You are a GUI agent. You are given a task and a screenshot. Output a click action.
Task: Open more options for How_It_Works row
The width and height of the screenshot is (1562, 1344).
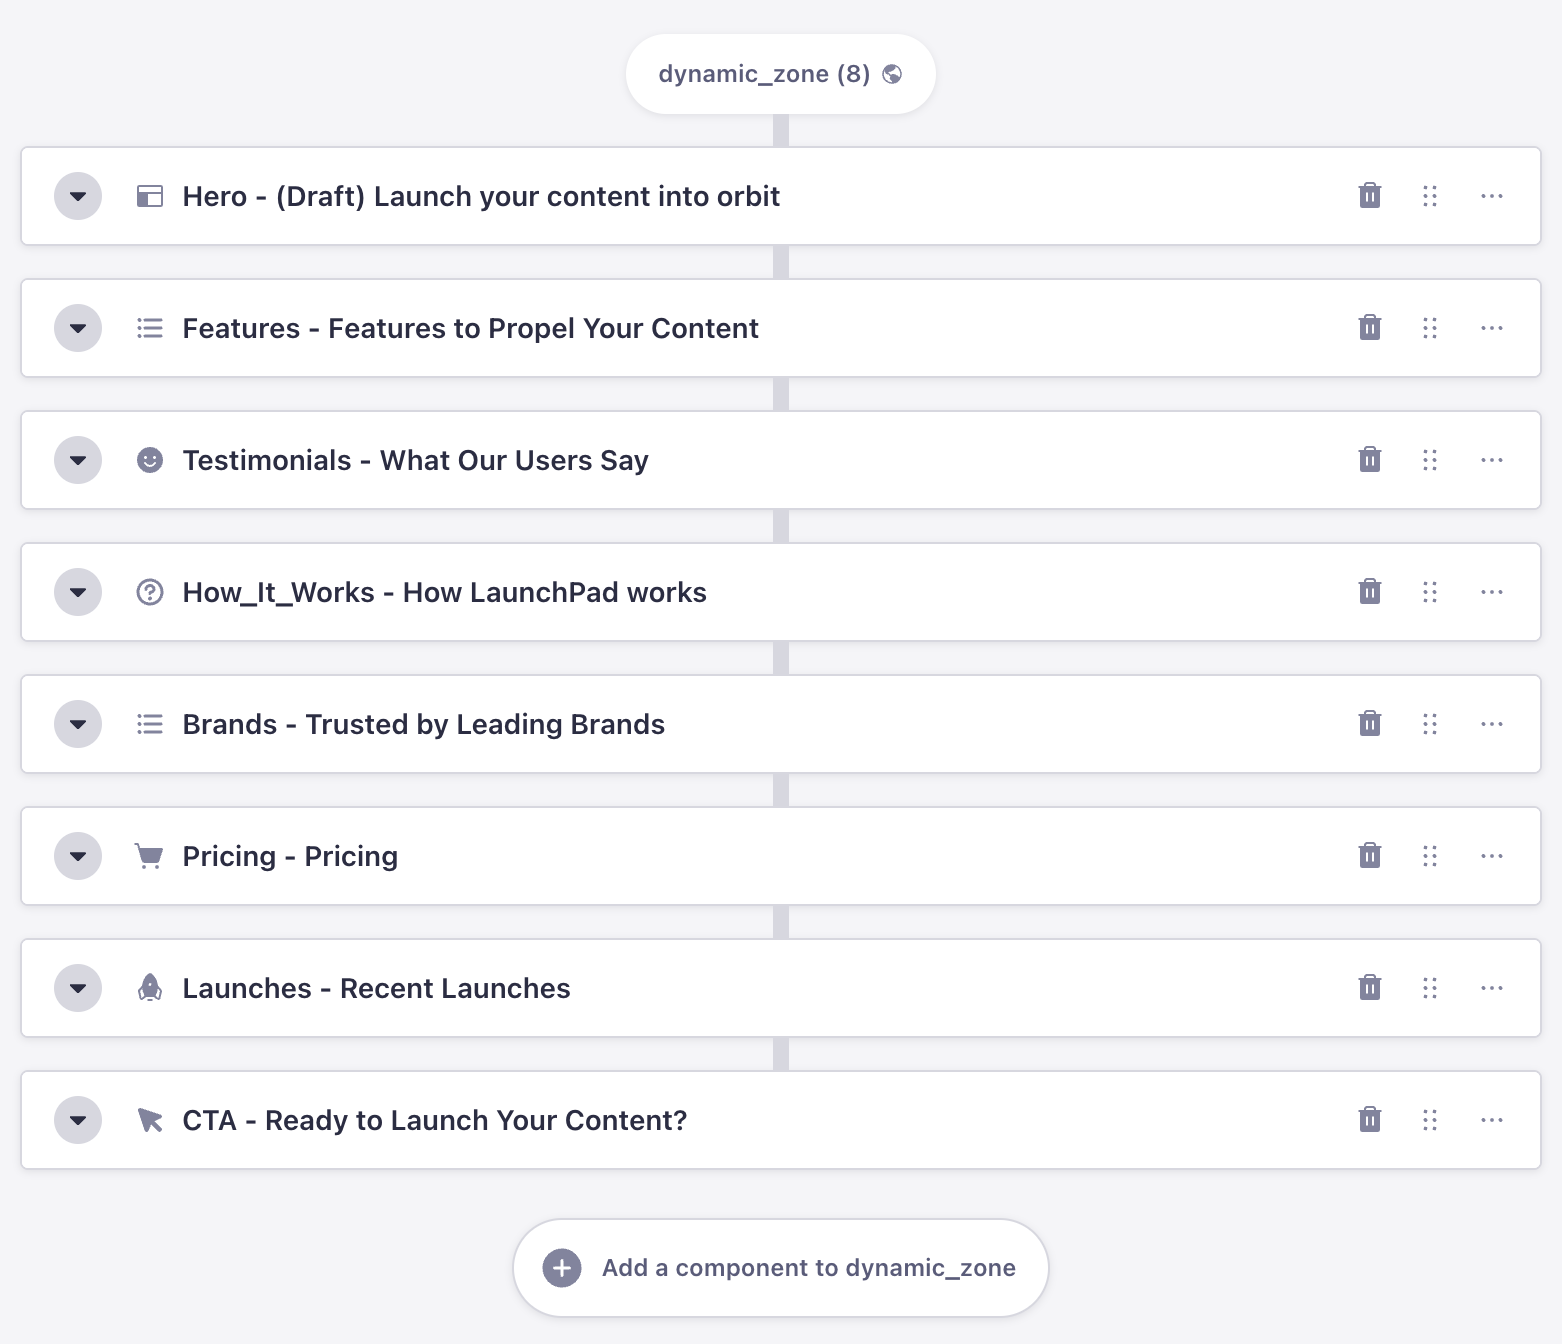point(1492,592)
